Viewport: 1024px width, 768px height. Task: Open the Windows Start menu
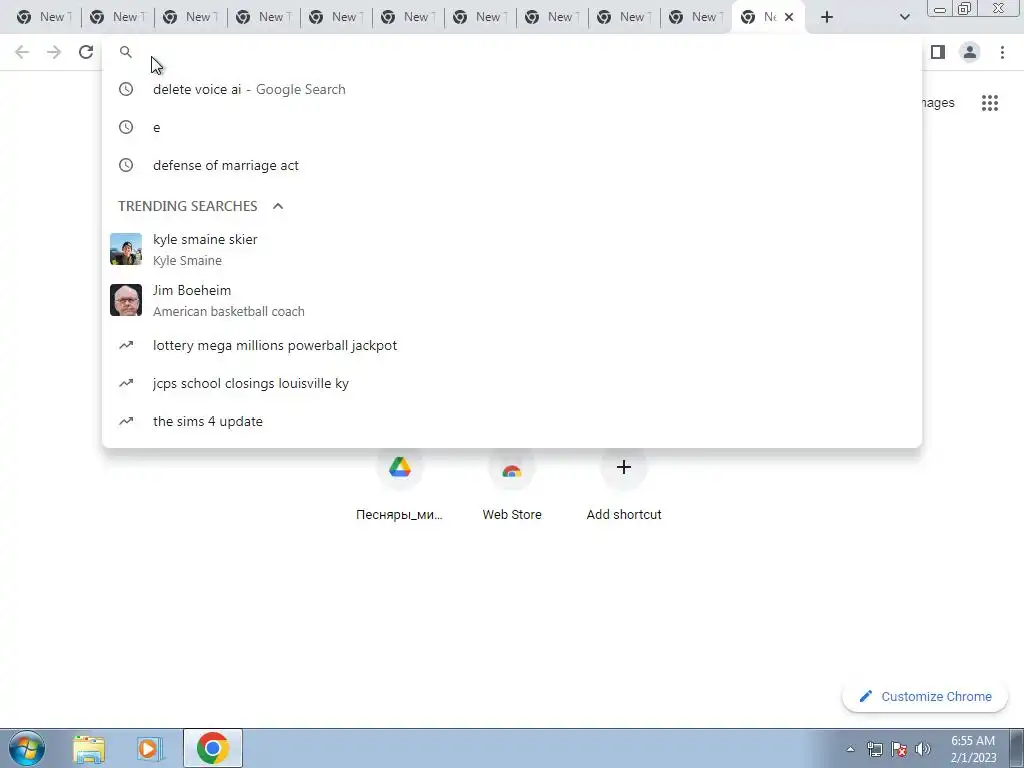coord(27,748)
